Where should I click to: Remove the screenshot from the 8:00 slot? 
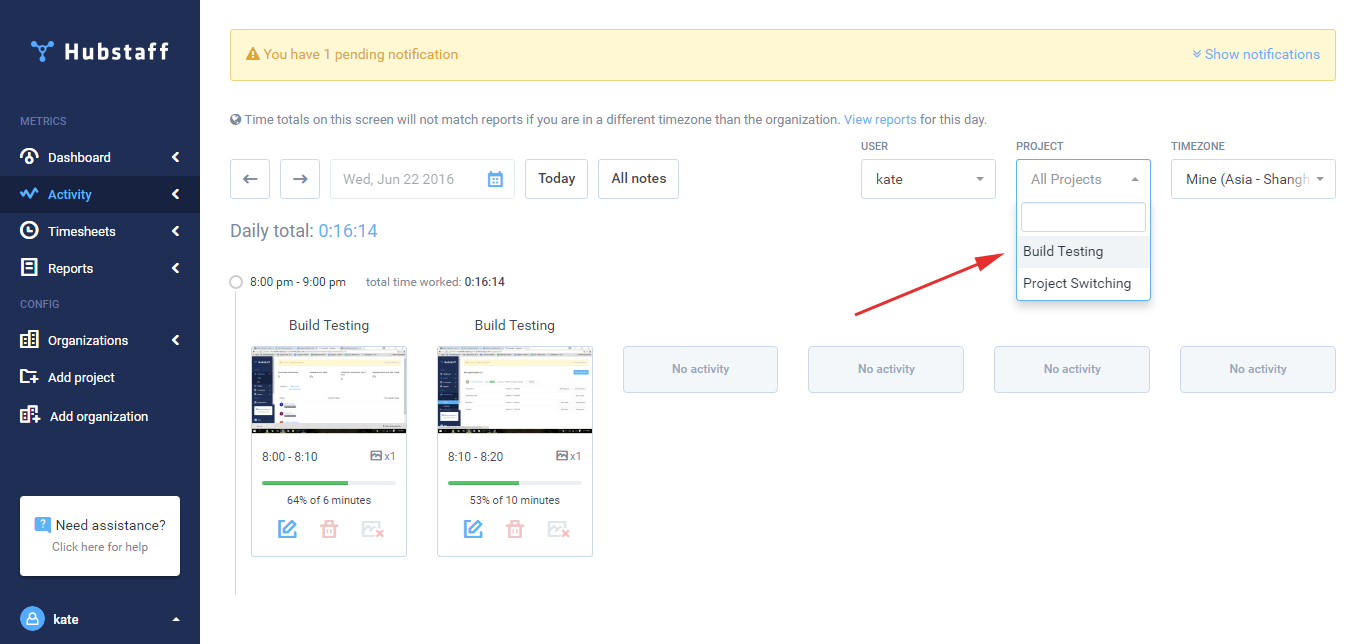(x=373, y=528)
